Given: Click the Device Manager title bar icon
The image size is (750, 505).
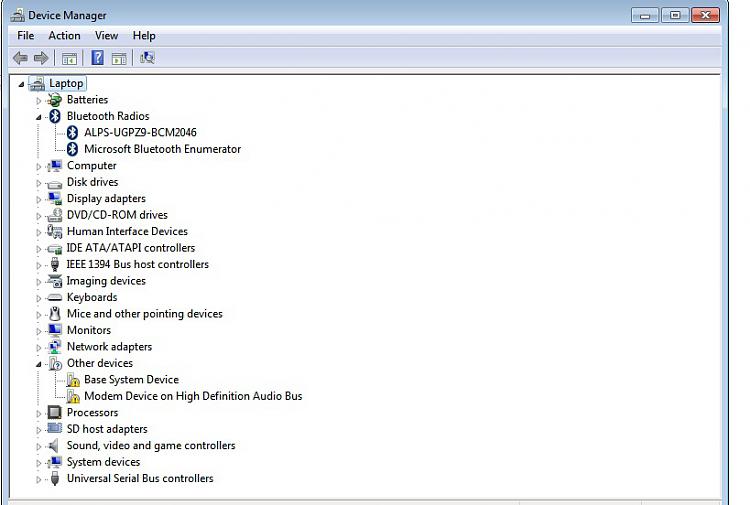Looking at the screenshot, I should (x=17, y=15).
